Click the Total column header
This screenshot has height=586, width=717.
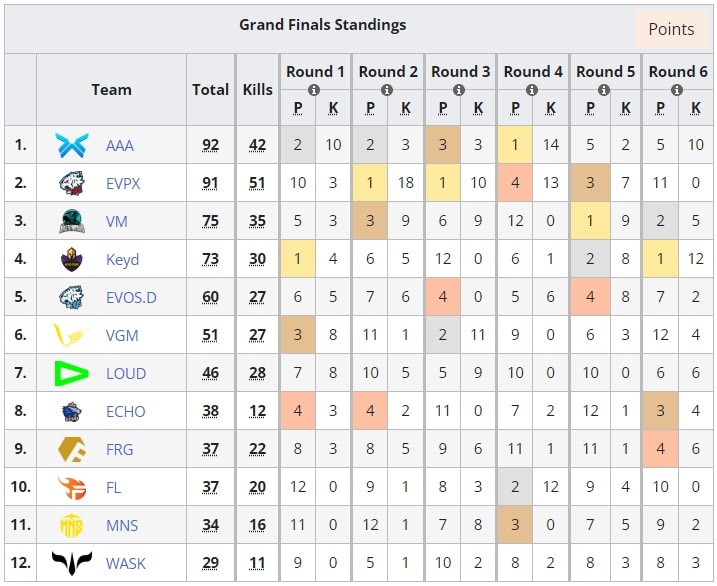(210, 90)
